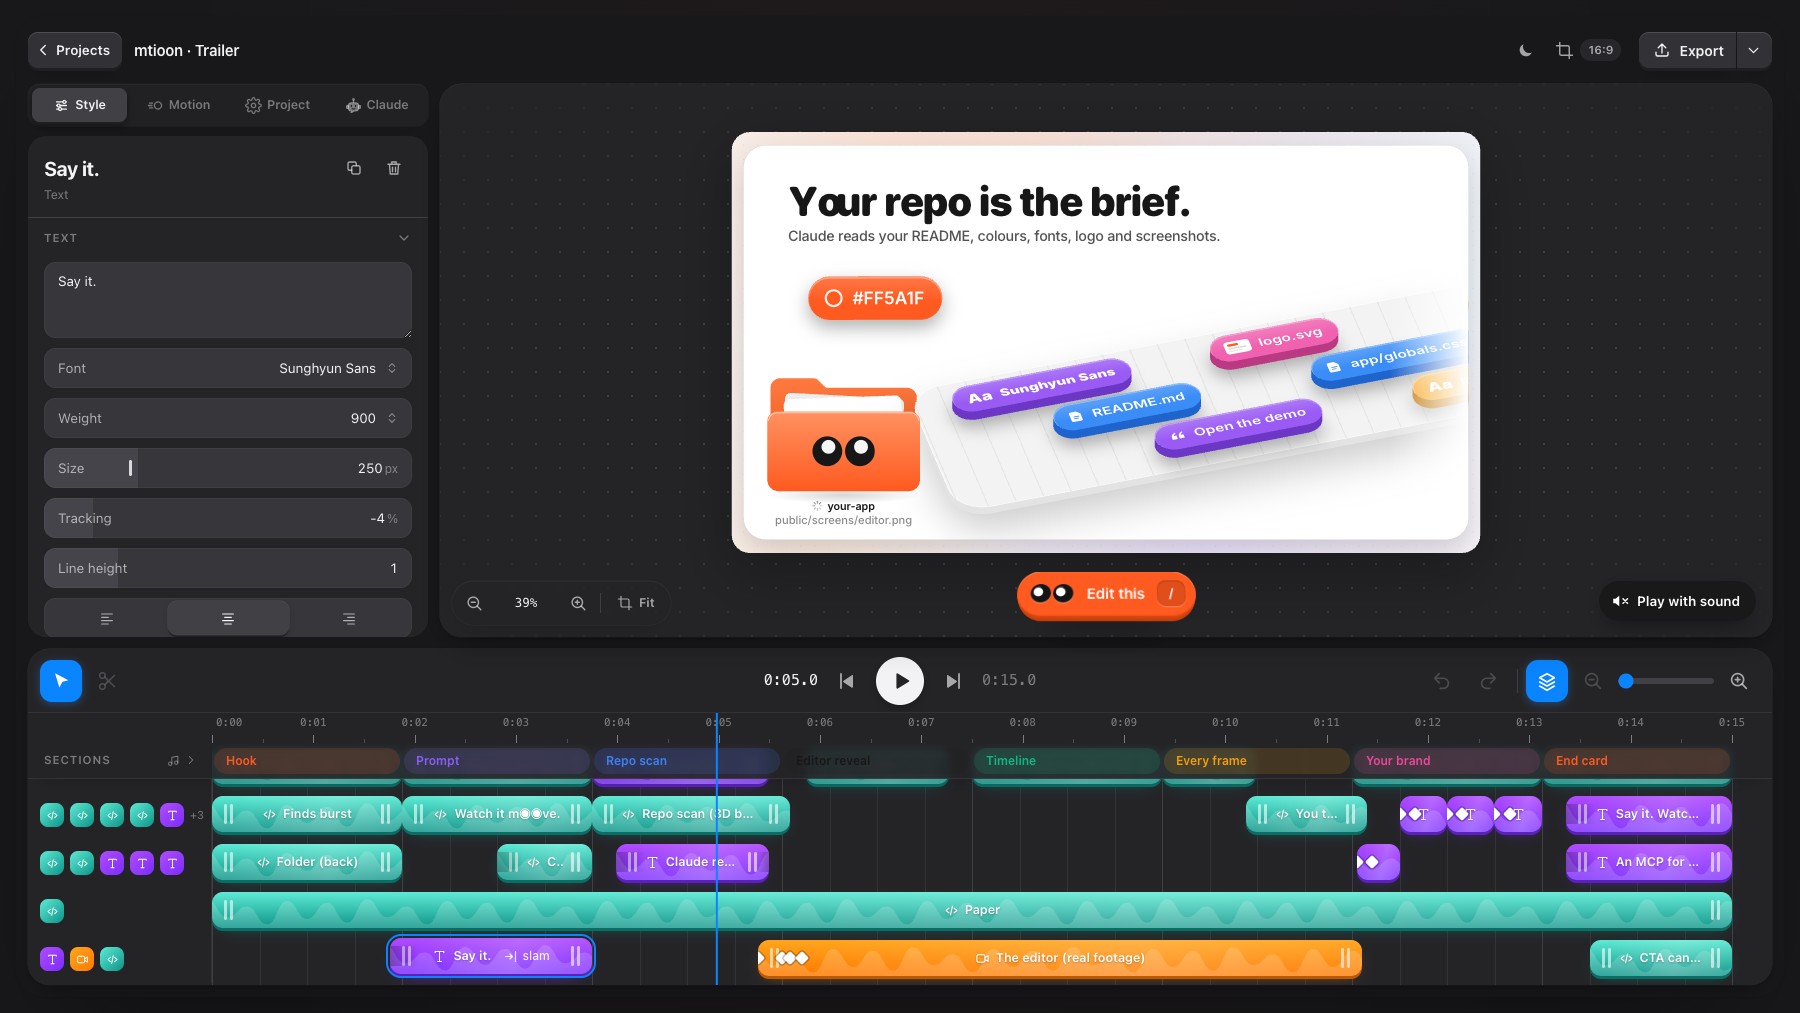Zoom out the timeline
The height and width of the screenshot is (1013, 1800).
pos(1593,681)
